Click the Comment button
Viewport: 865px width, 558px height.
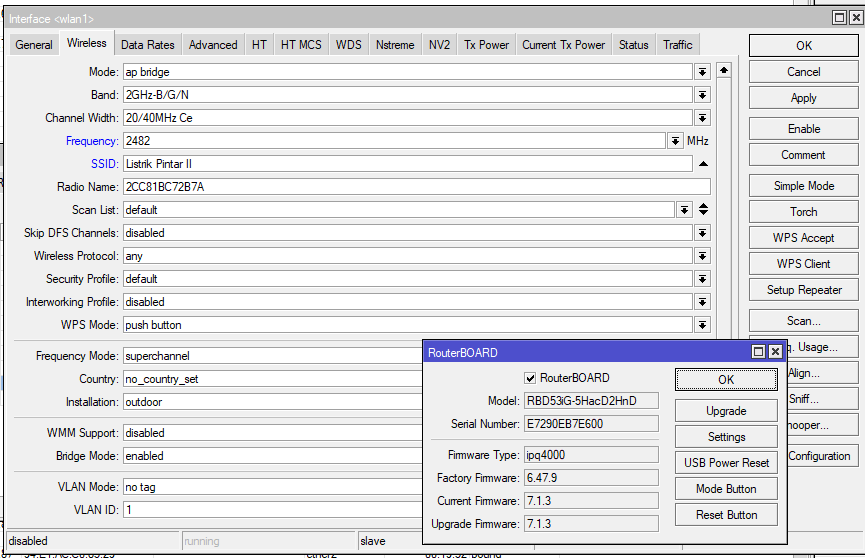click(x=803, y=155)
